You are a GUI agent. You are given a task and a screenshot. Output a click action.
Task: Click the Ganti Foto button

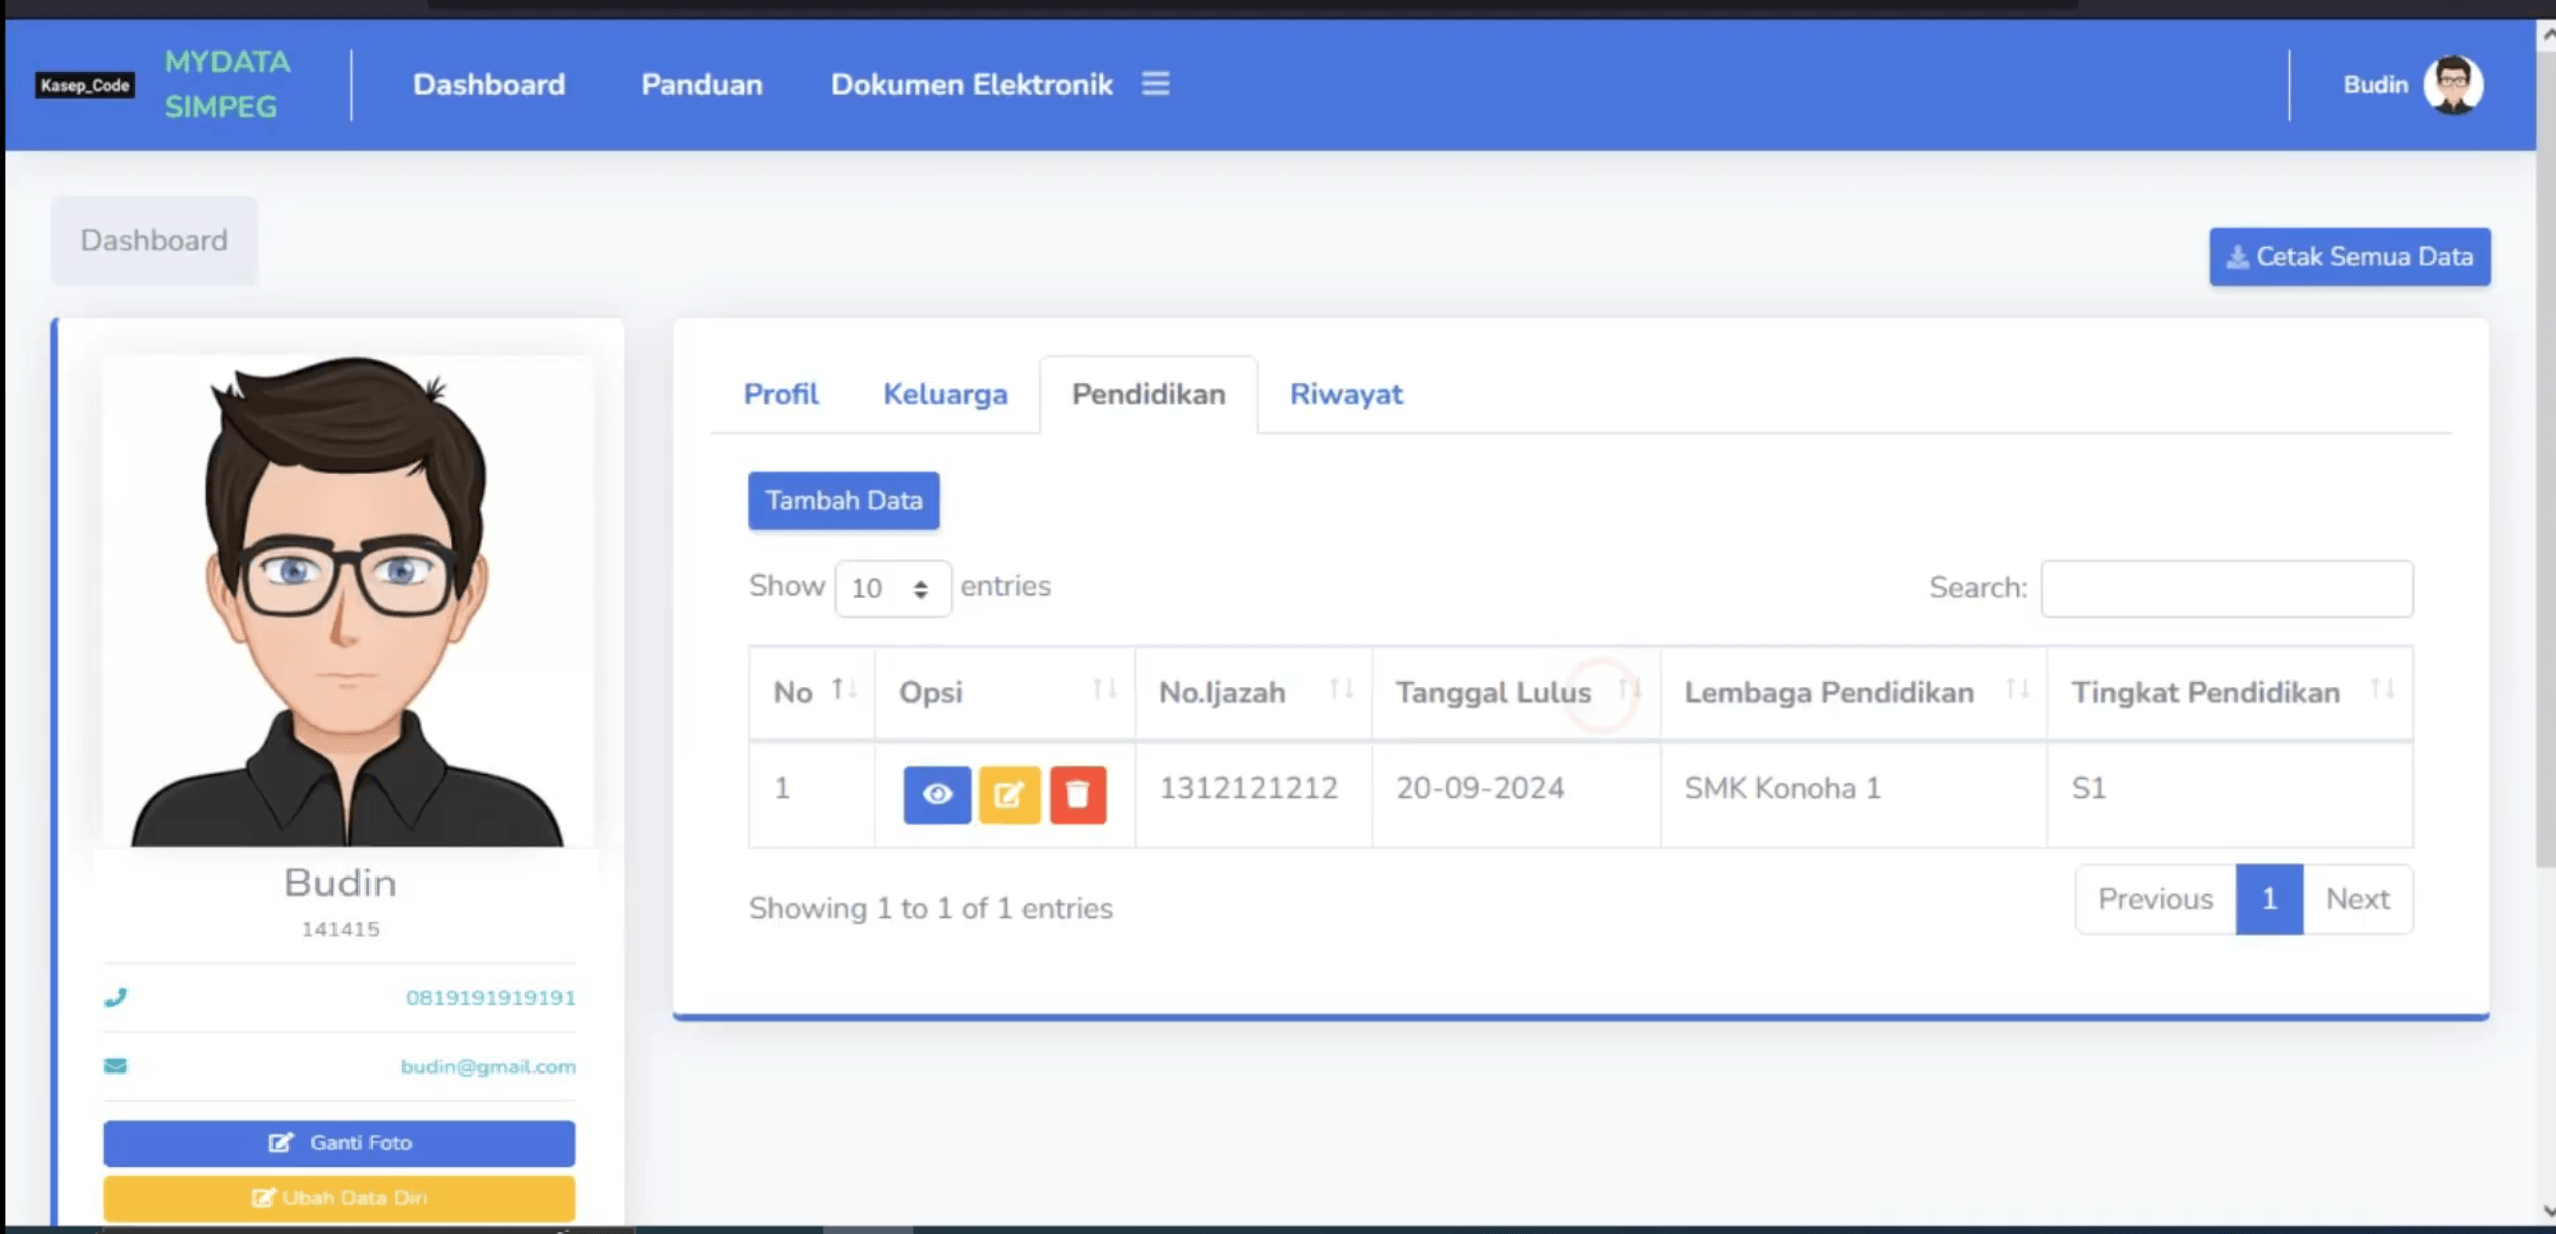click(339, 1143)
